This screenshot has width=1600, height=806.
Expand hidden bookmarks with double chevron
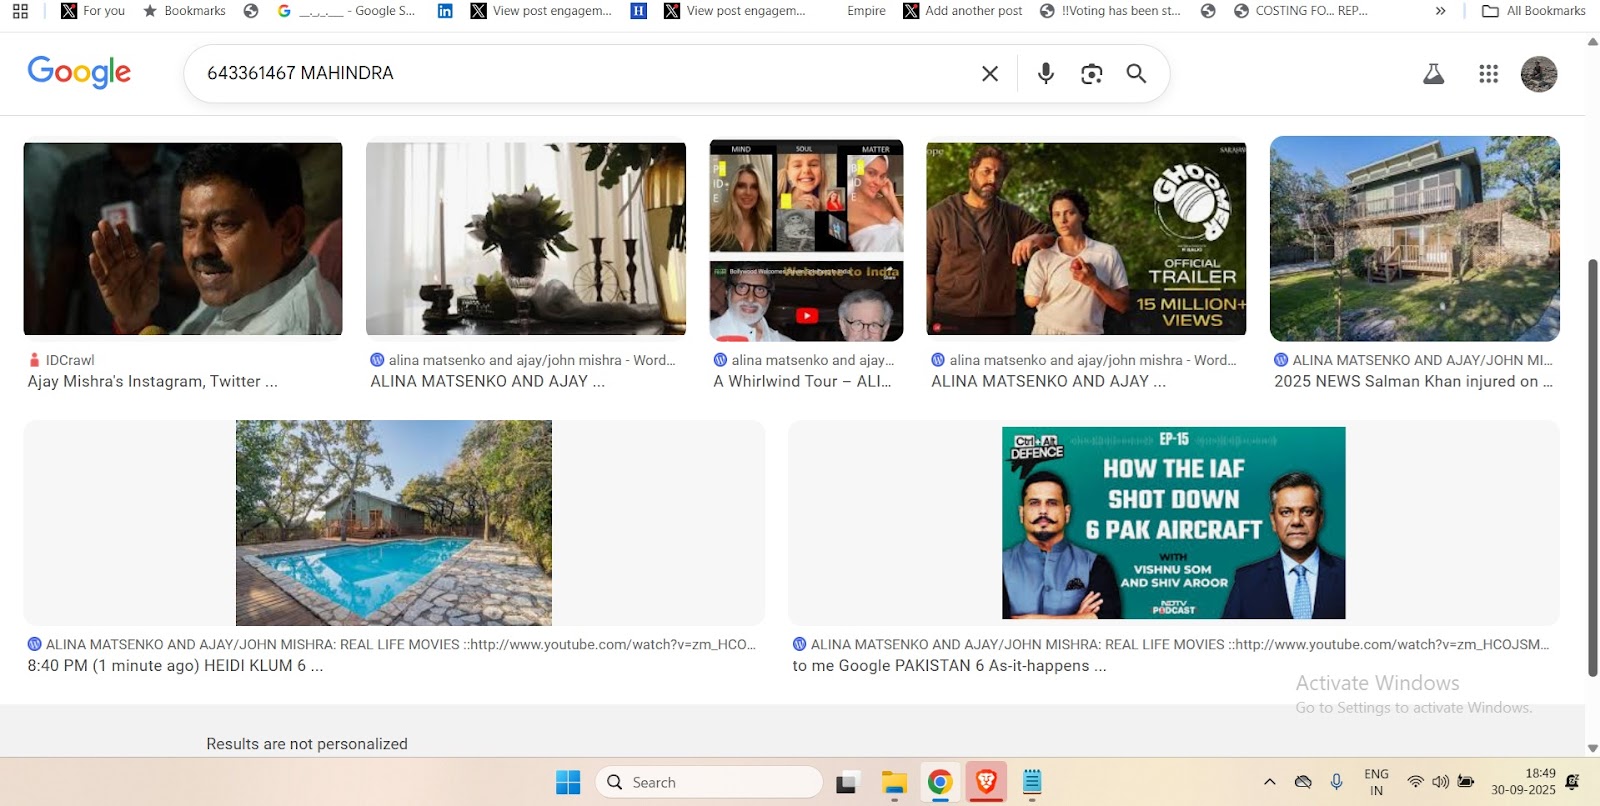pos(1440,11)
